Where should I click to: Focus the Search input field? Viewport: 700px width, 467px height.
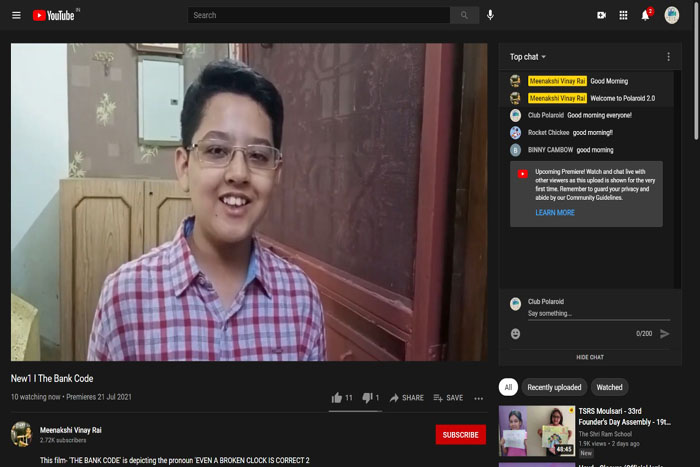319,15
